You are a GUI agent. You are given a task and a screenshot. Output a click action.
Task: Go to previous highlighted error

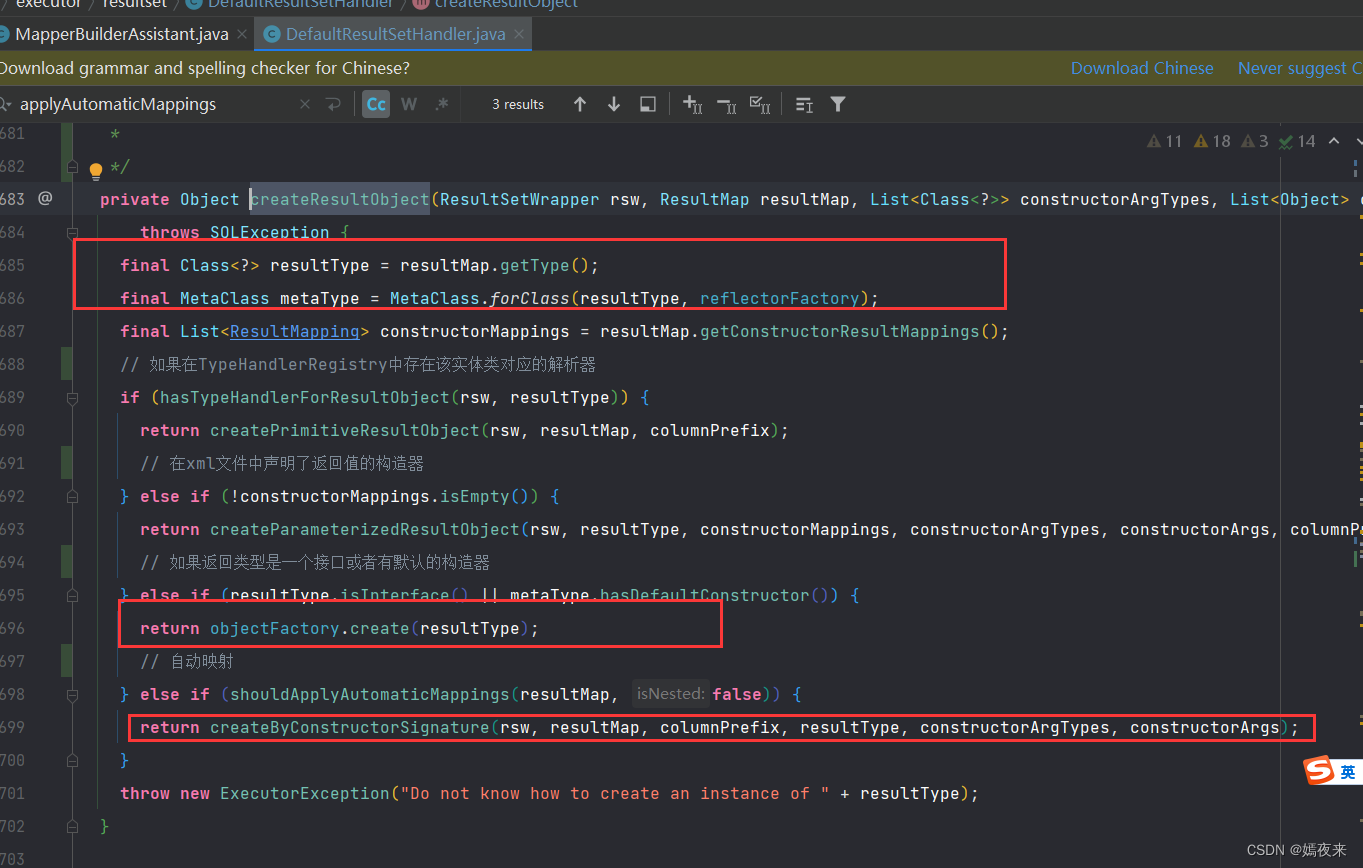click(x=1333, y=141)
